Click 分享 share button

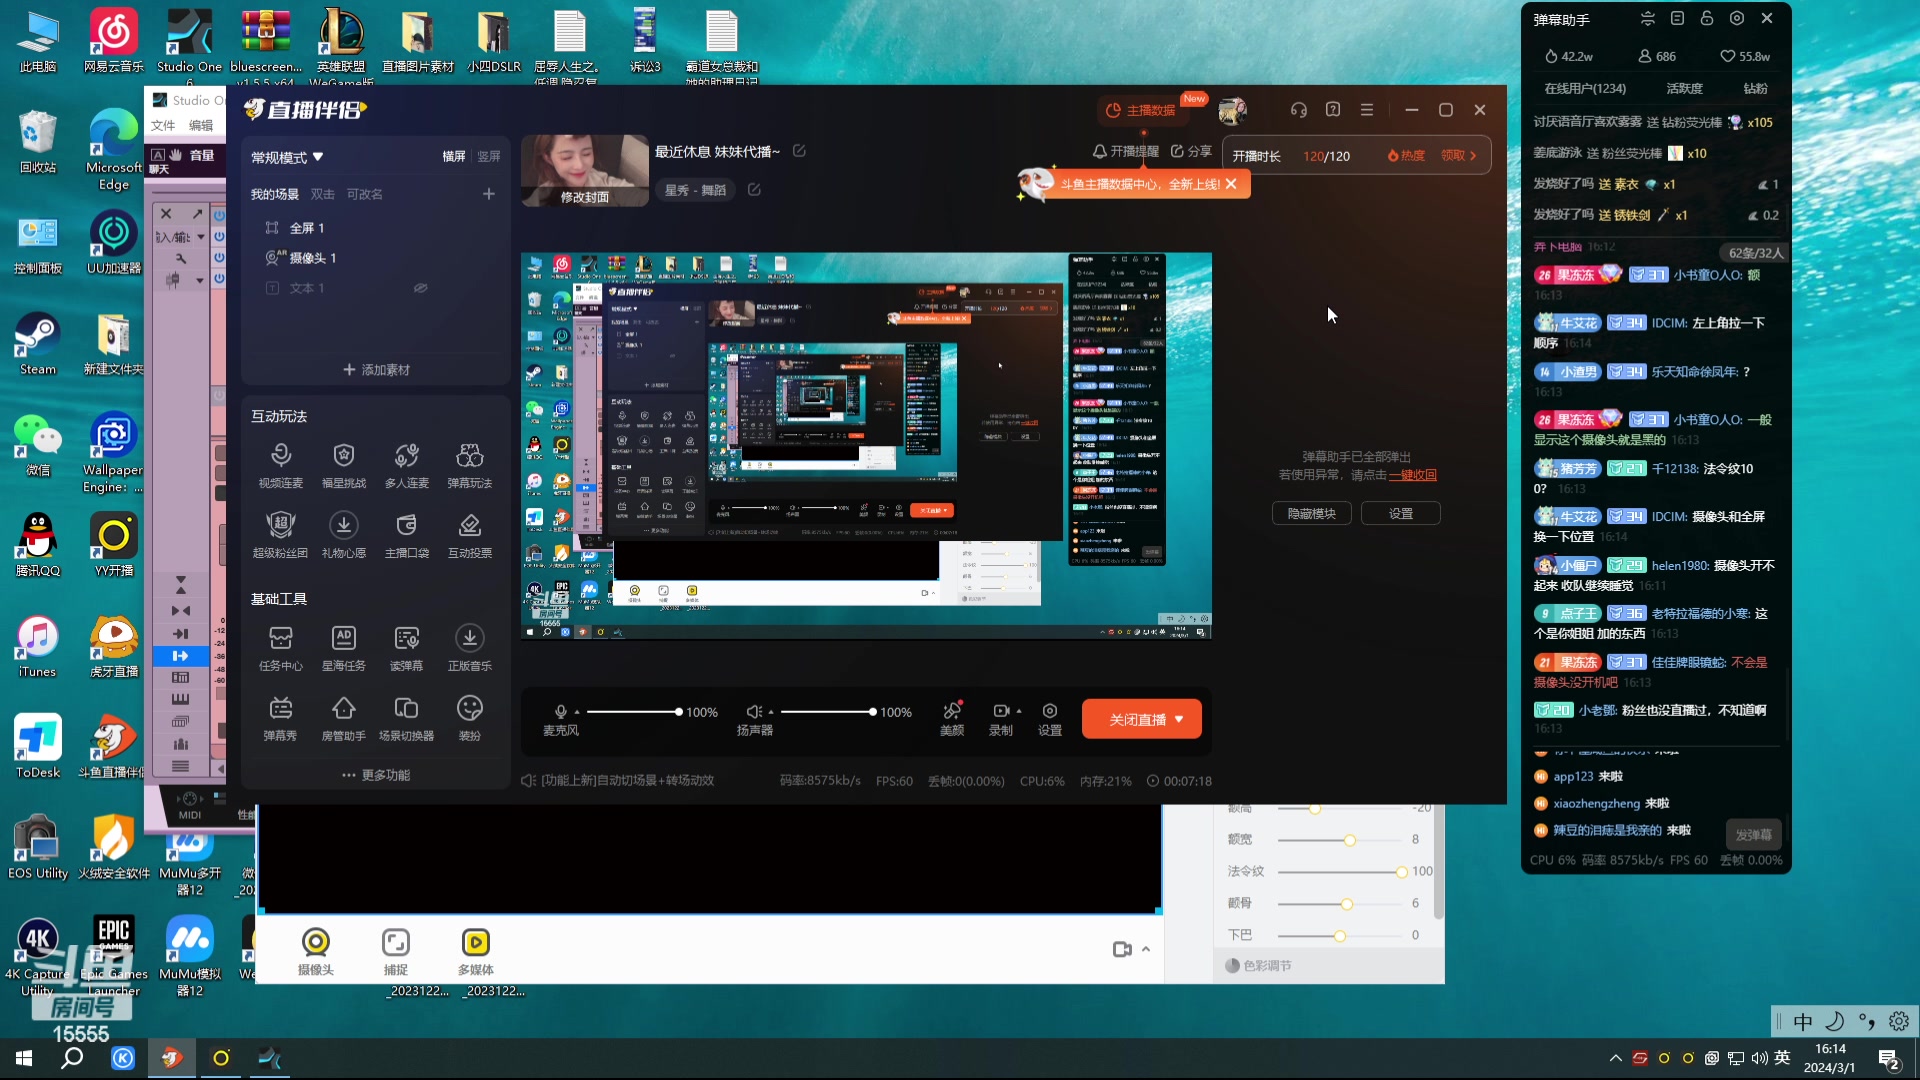(x=1191, y=151)
